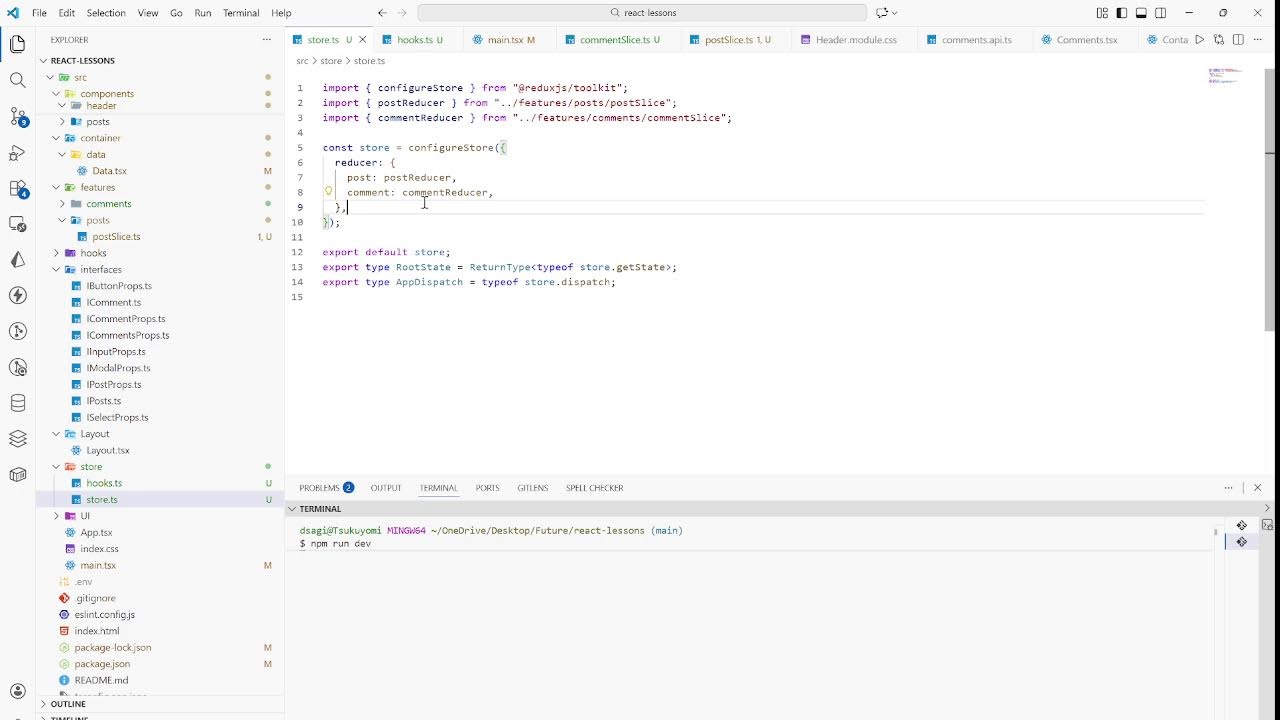Image resolution: width=1280 pixels, height=720 pixels.
Task: Click the editor minimap preview
Action: [1224, 76]
